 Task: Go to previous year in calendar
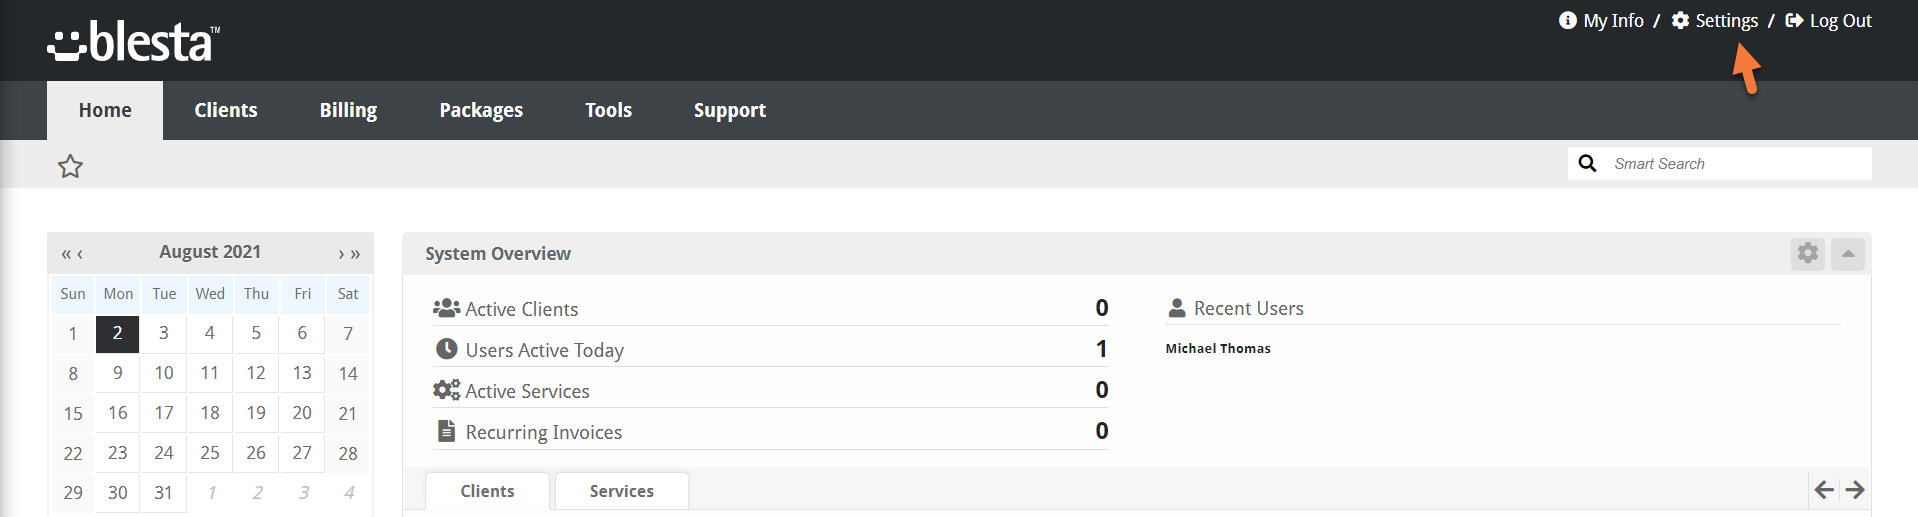(65, 254)
